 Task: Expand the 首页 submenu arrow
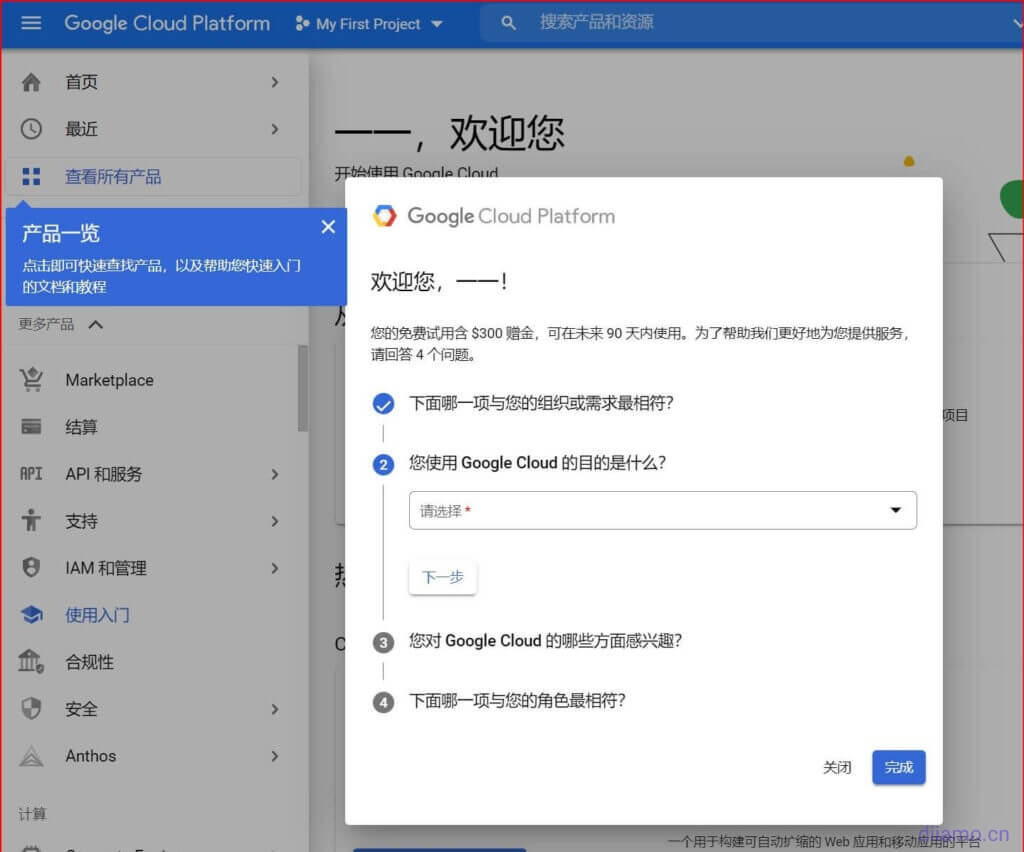click(275, 82)
